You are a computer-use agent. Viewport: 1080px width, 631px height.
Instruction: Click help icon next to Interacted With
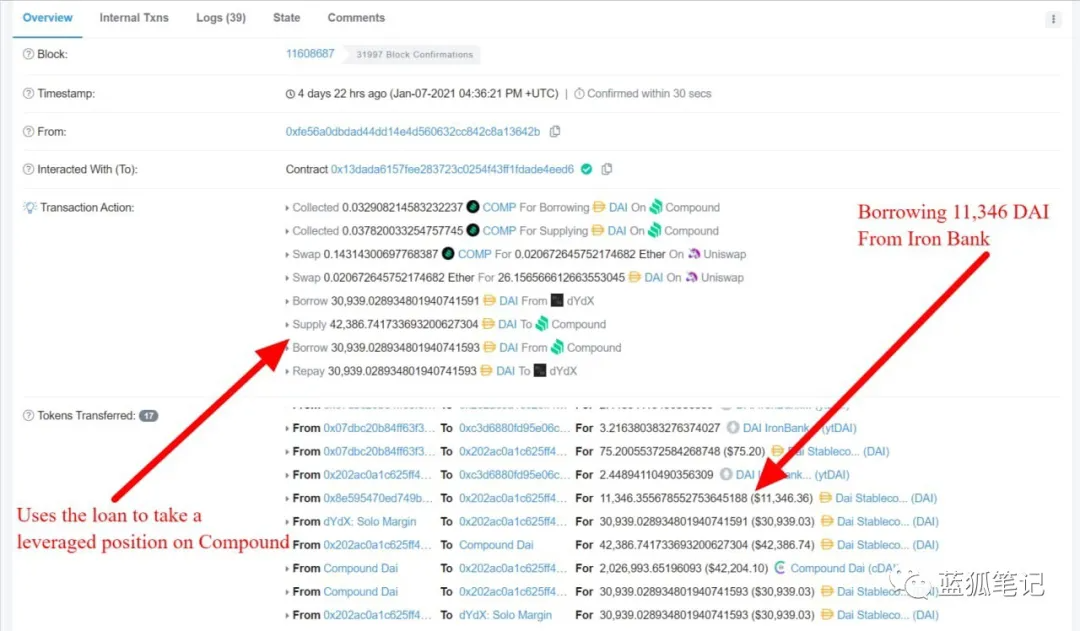(28, 170)
